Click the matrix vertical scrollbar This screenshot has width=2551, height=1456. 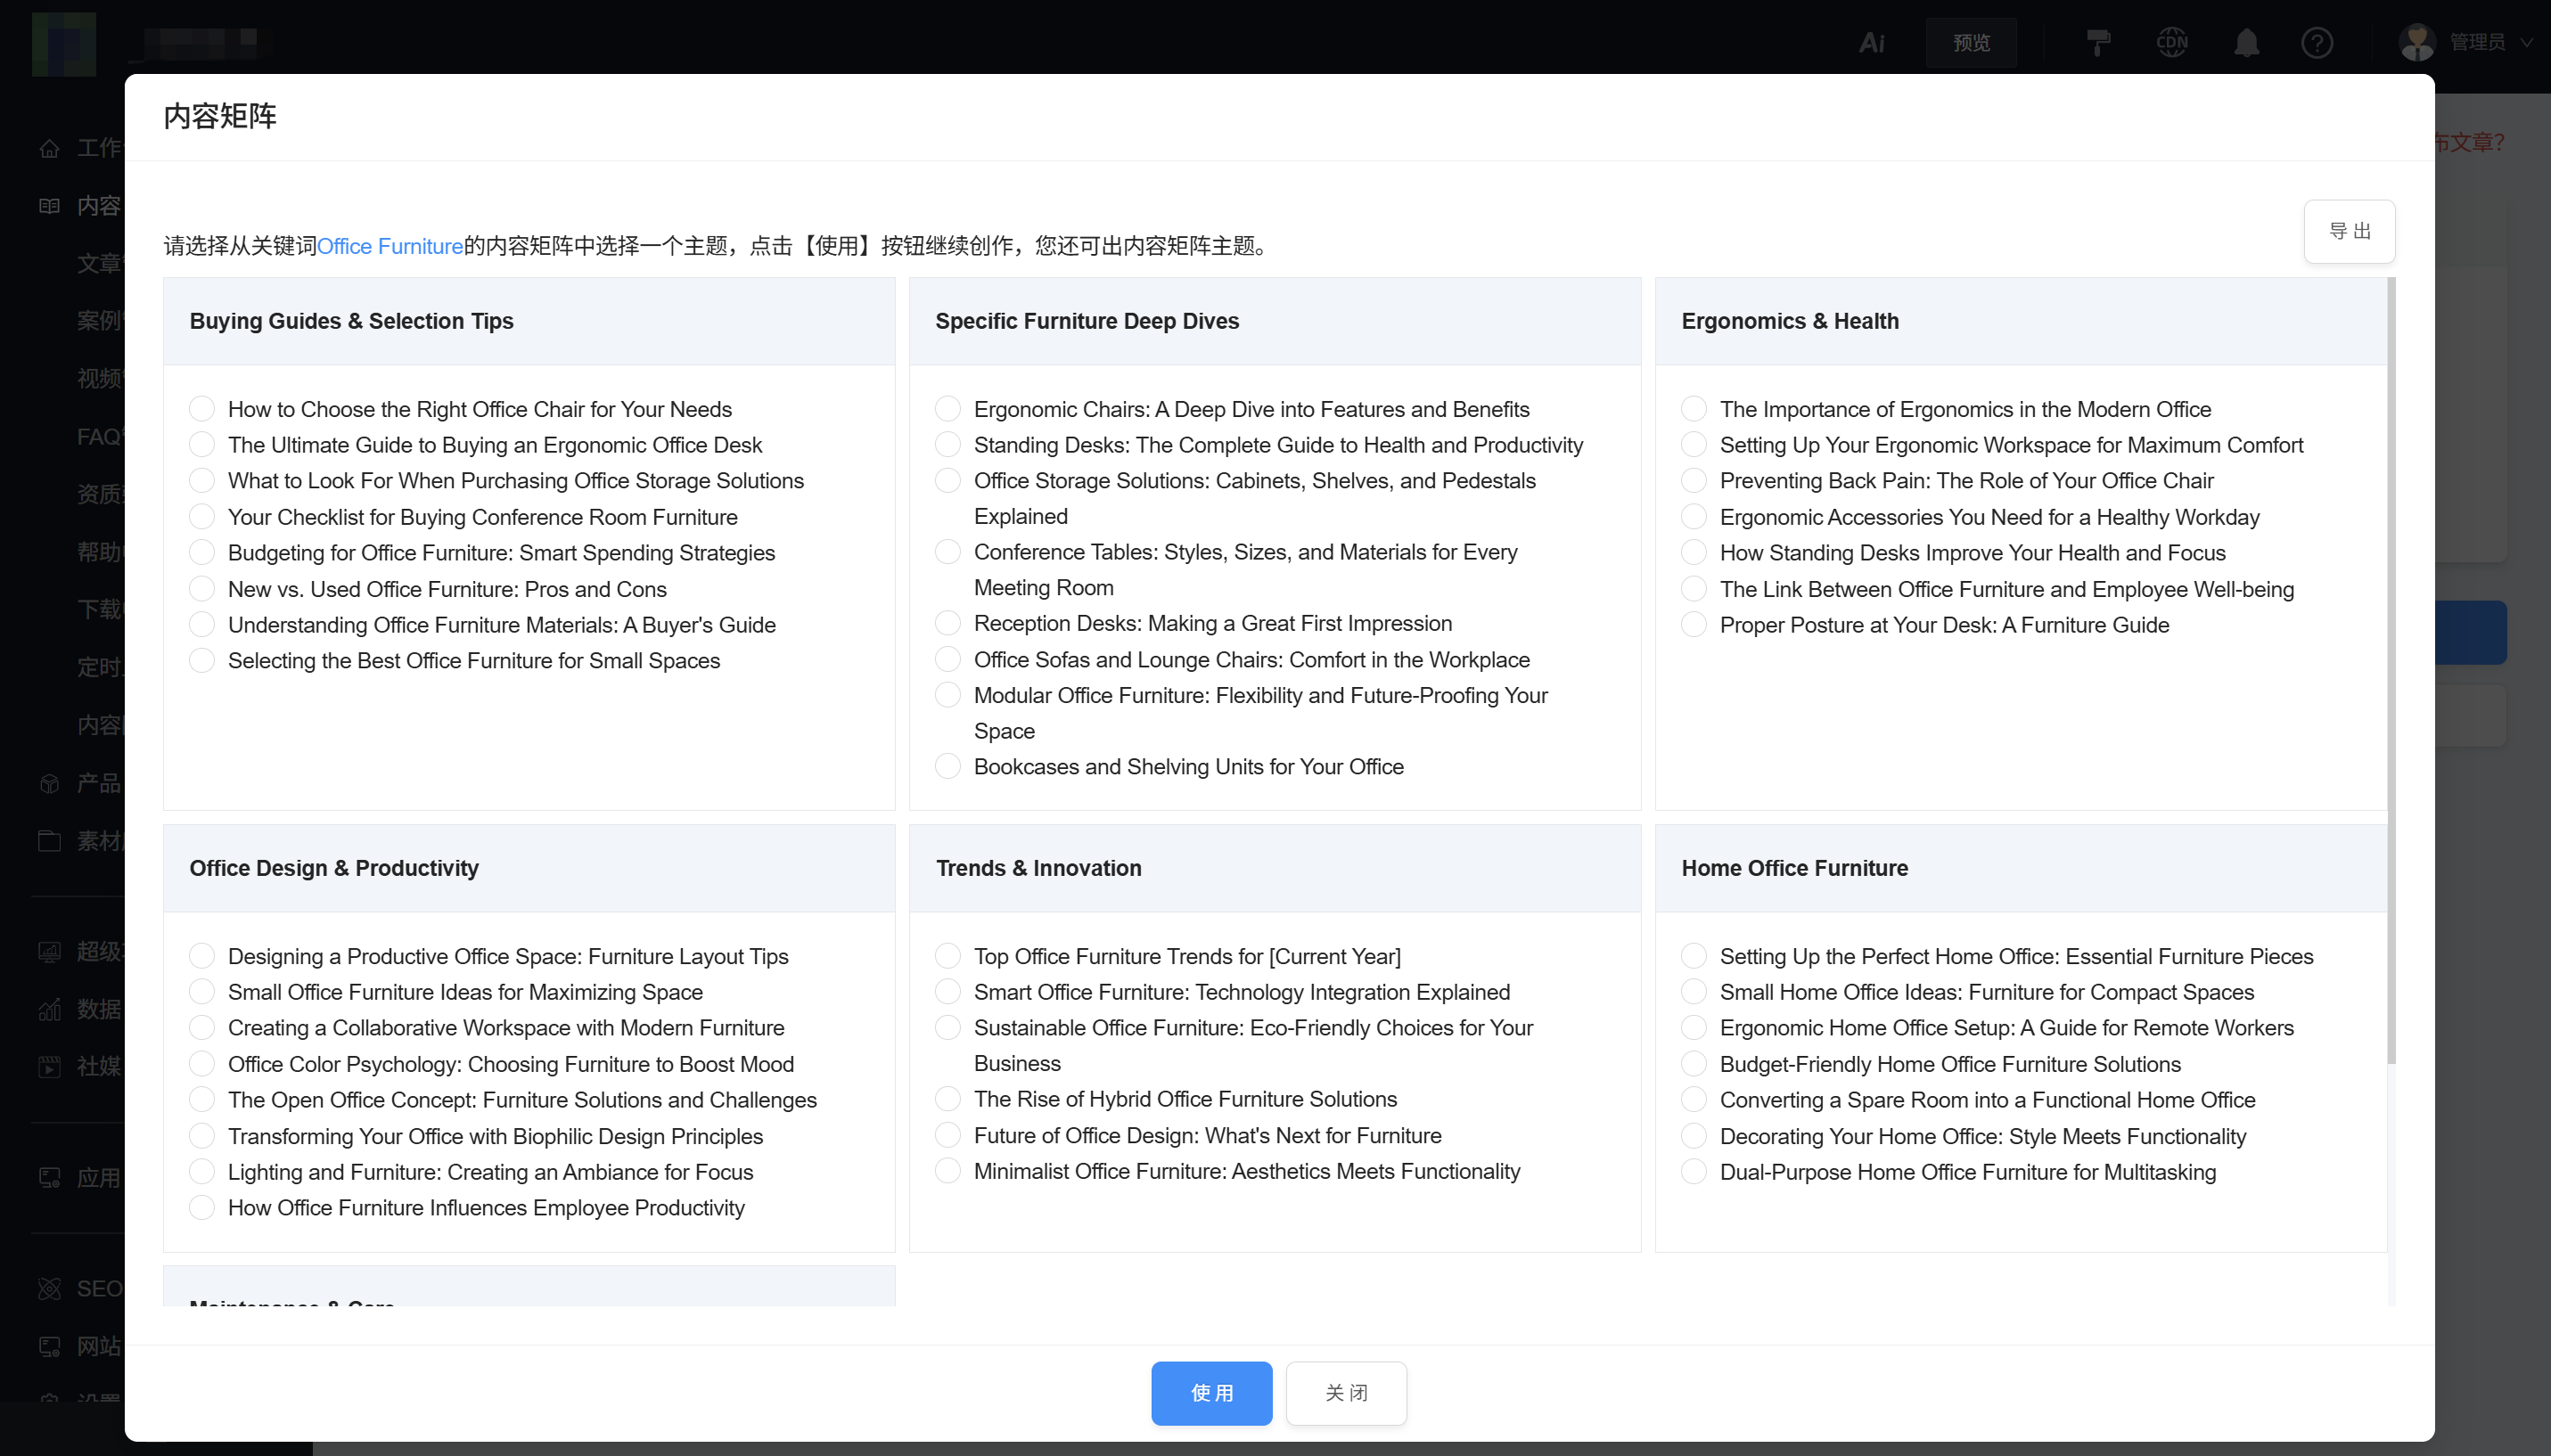coord(2391,670)
